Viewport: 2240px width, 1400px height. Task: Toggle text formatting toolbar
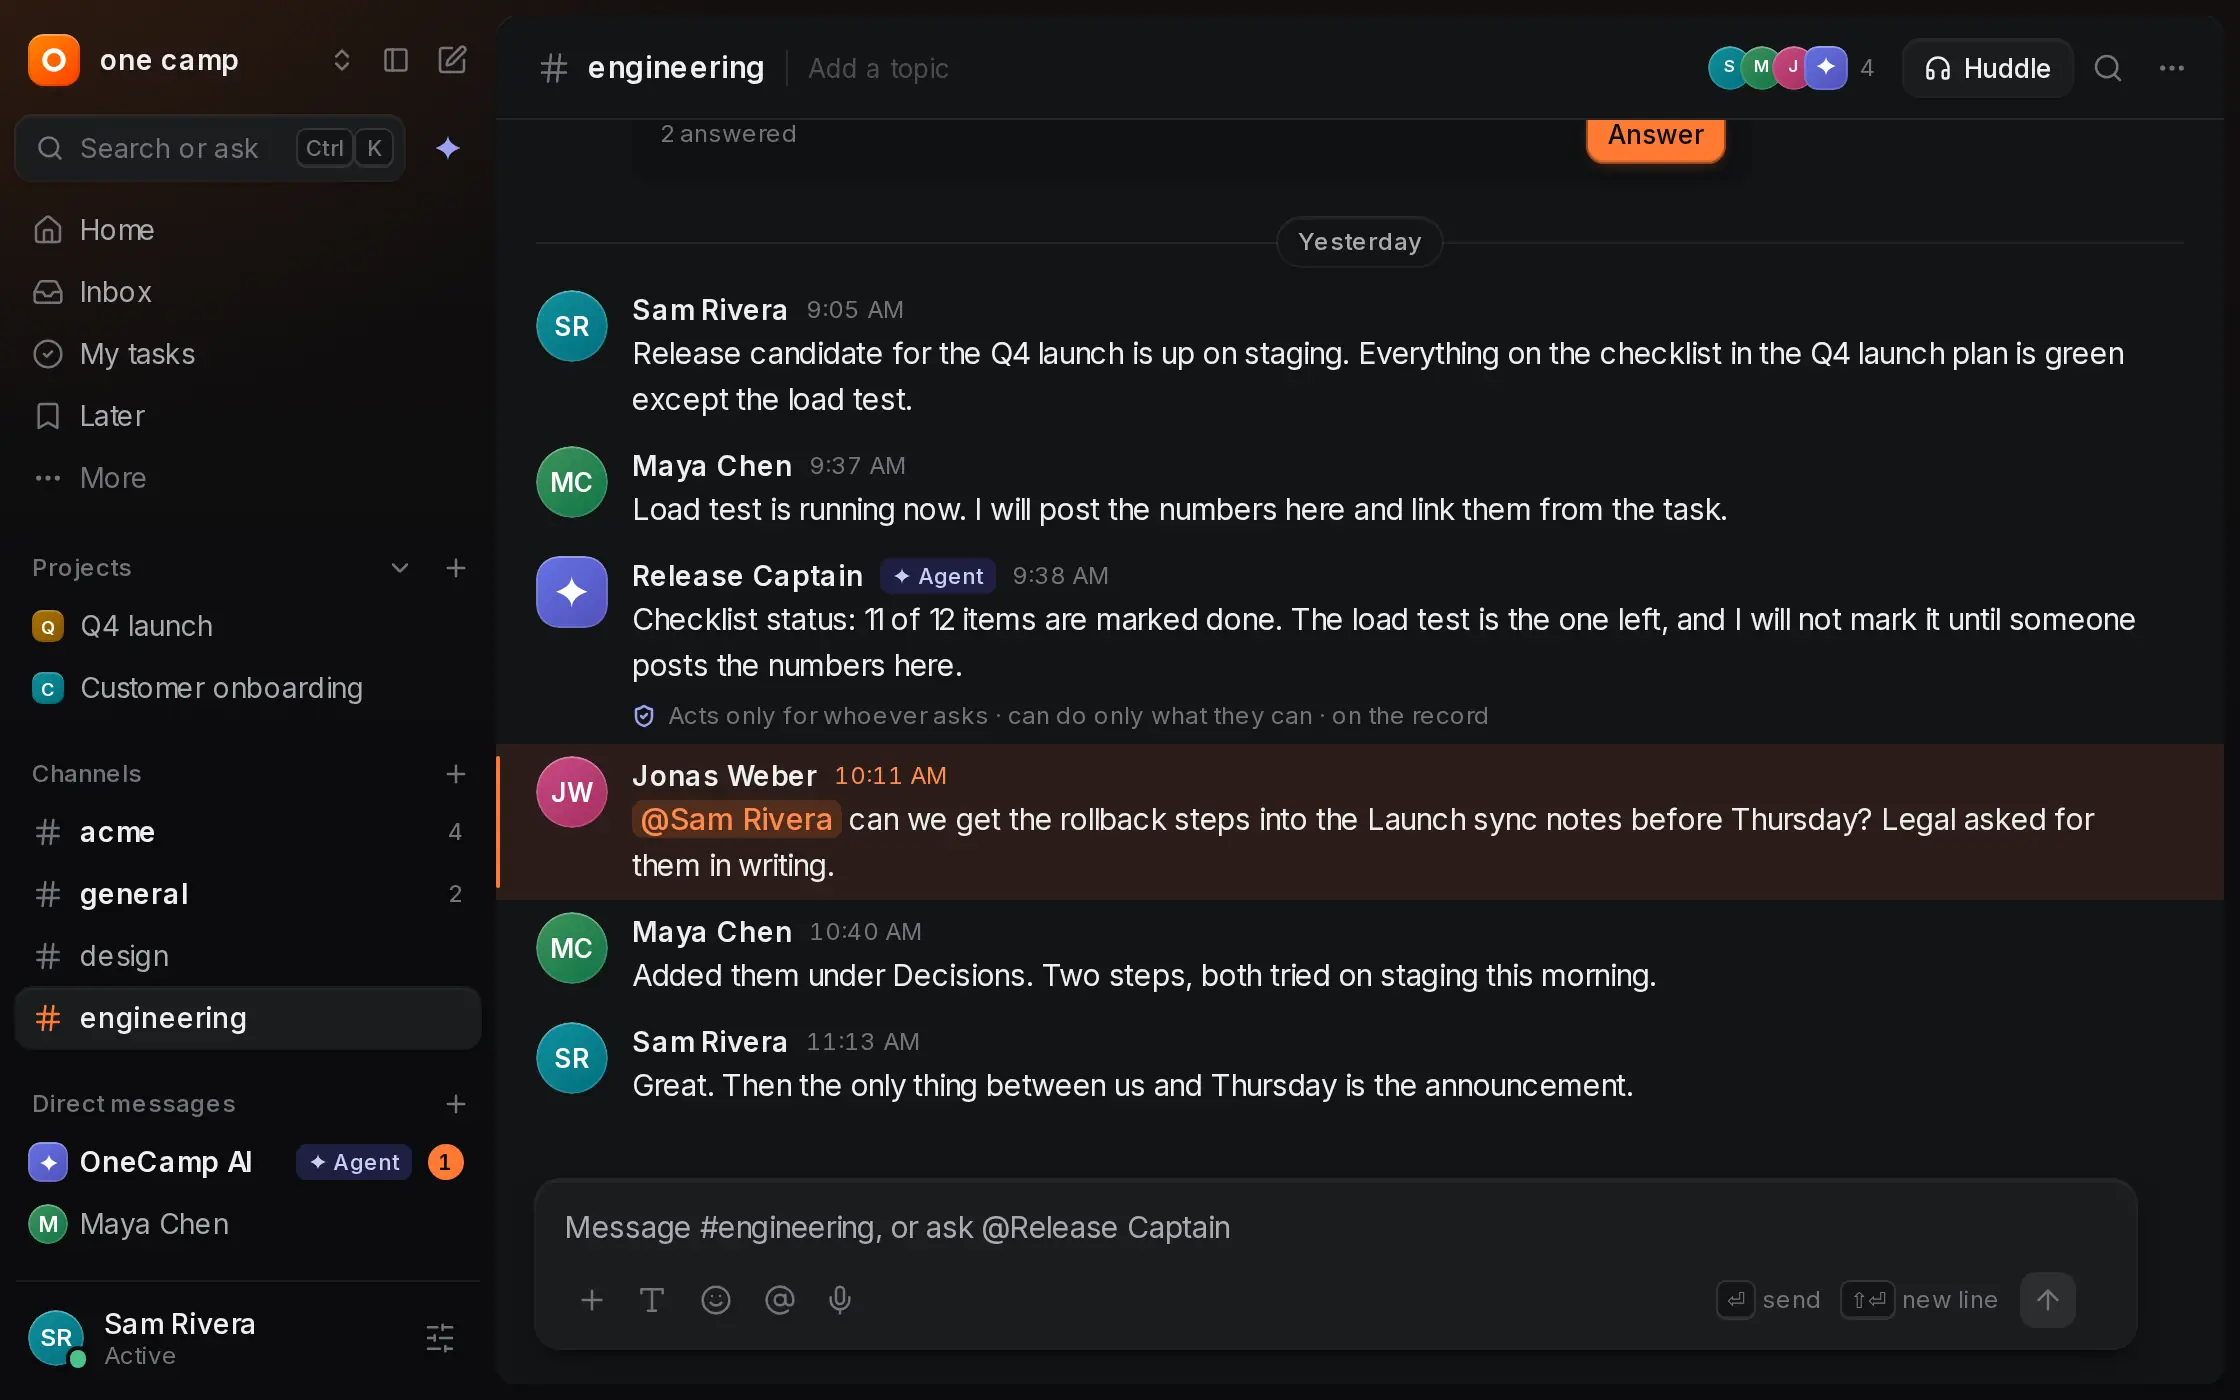pos(652,1300)
